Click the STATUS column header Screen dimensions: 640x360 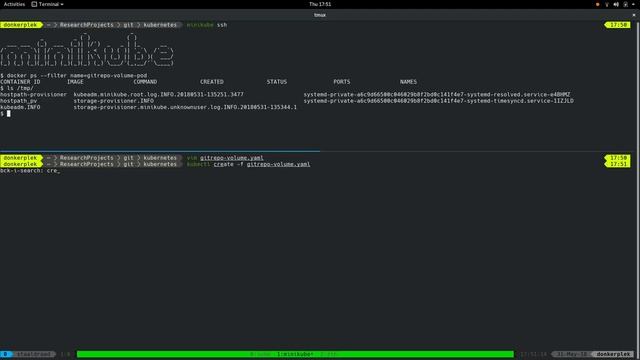tap(277, 82)
